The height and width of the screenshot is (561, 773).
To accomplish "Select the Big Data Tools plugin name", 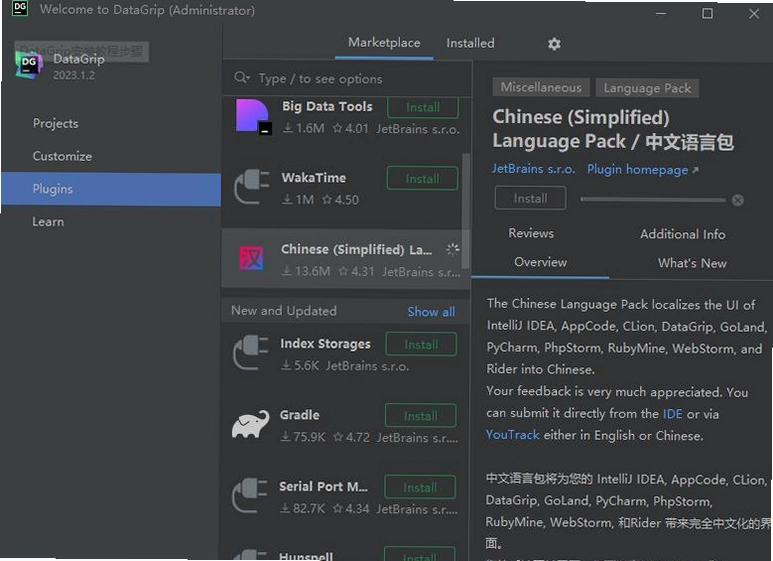I will pos(327,106).
